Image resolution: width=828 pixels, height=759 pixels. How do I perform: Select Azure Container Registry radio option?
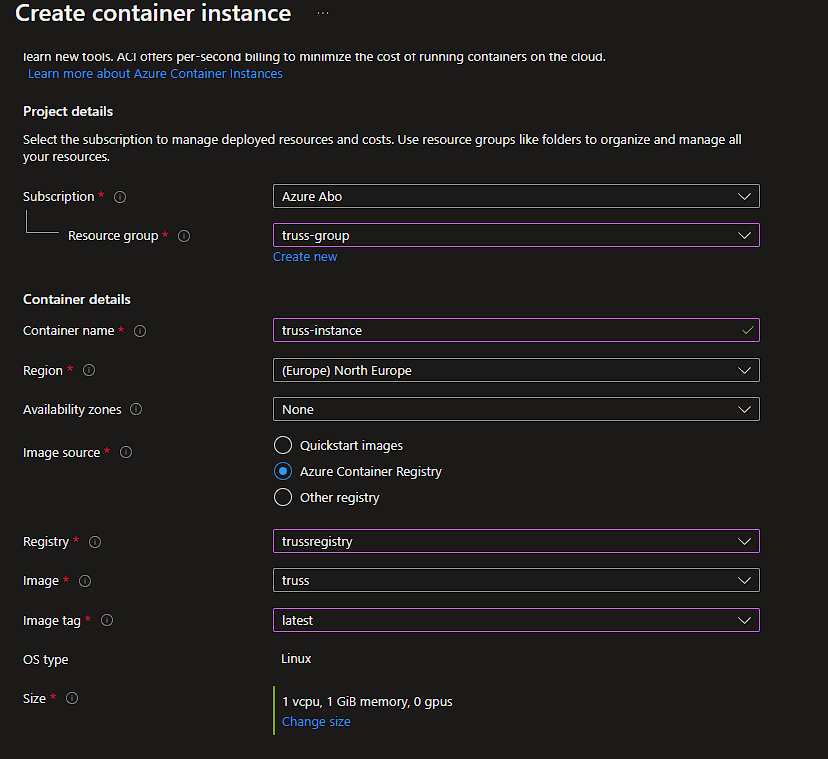[x=283, y=471]
